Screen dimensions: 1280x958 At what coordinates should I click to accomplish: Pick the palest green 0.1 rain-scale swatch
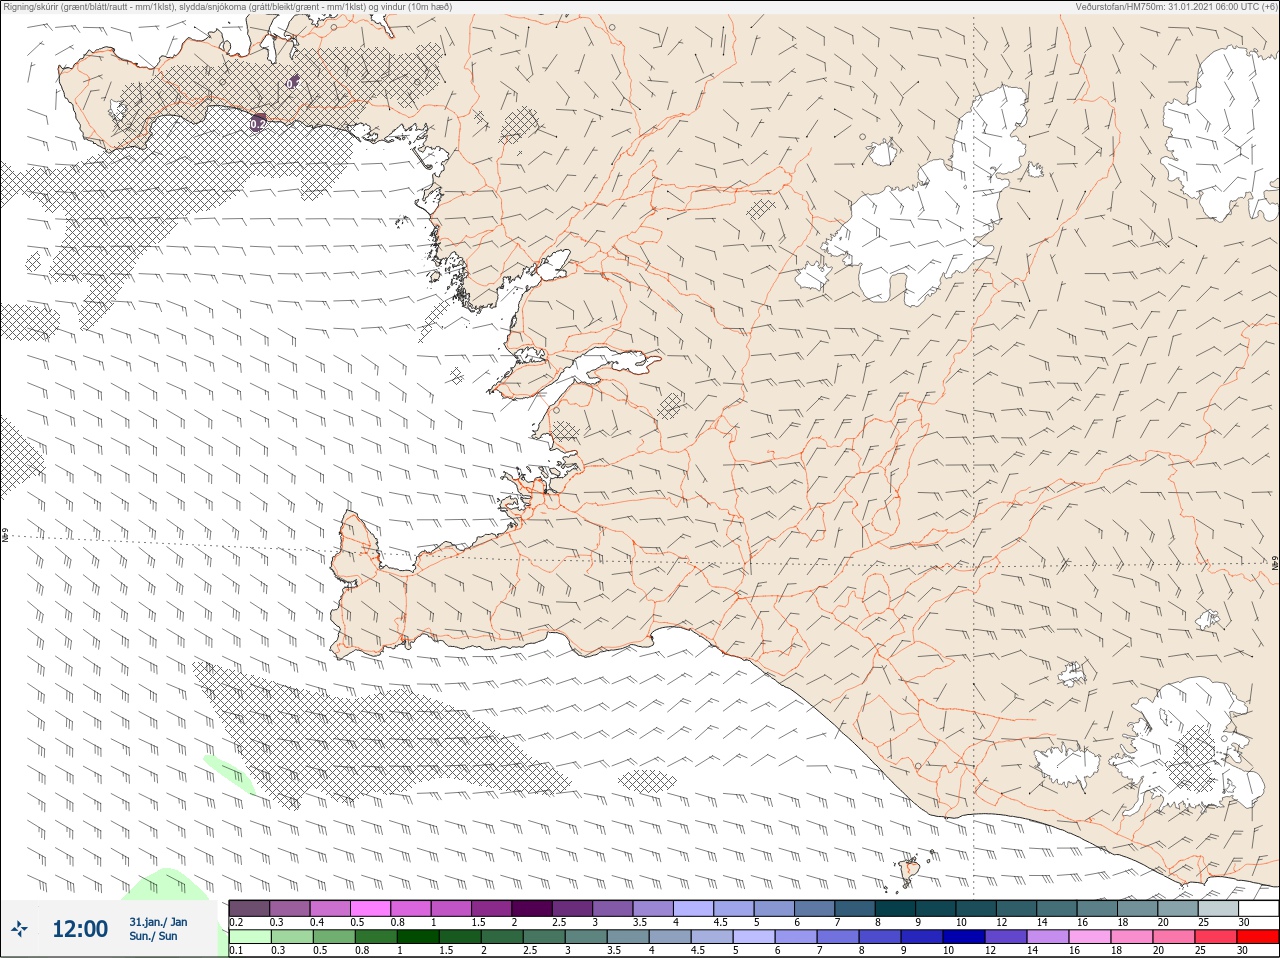click(249, 937)
